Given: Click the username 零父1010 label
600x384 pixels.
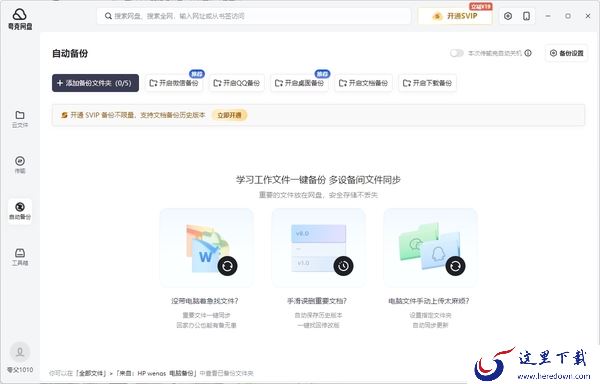Looking at the screenshot, I should click(x=20, y=370).
